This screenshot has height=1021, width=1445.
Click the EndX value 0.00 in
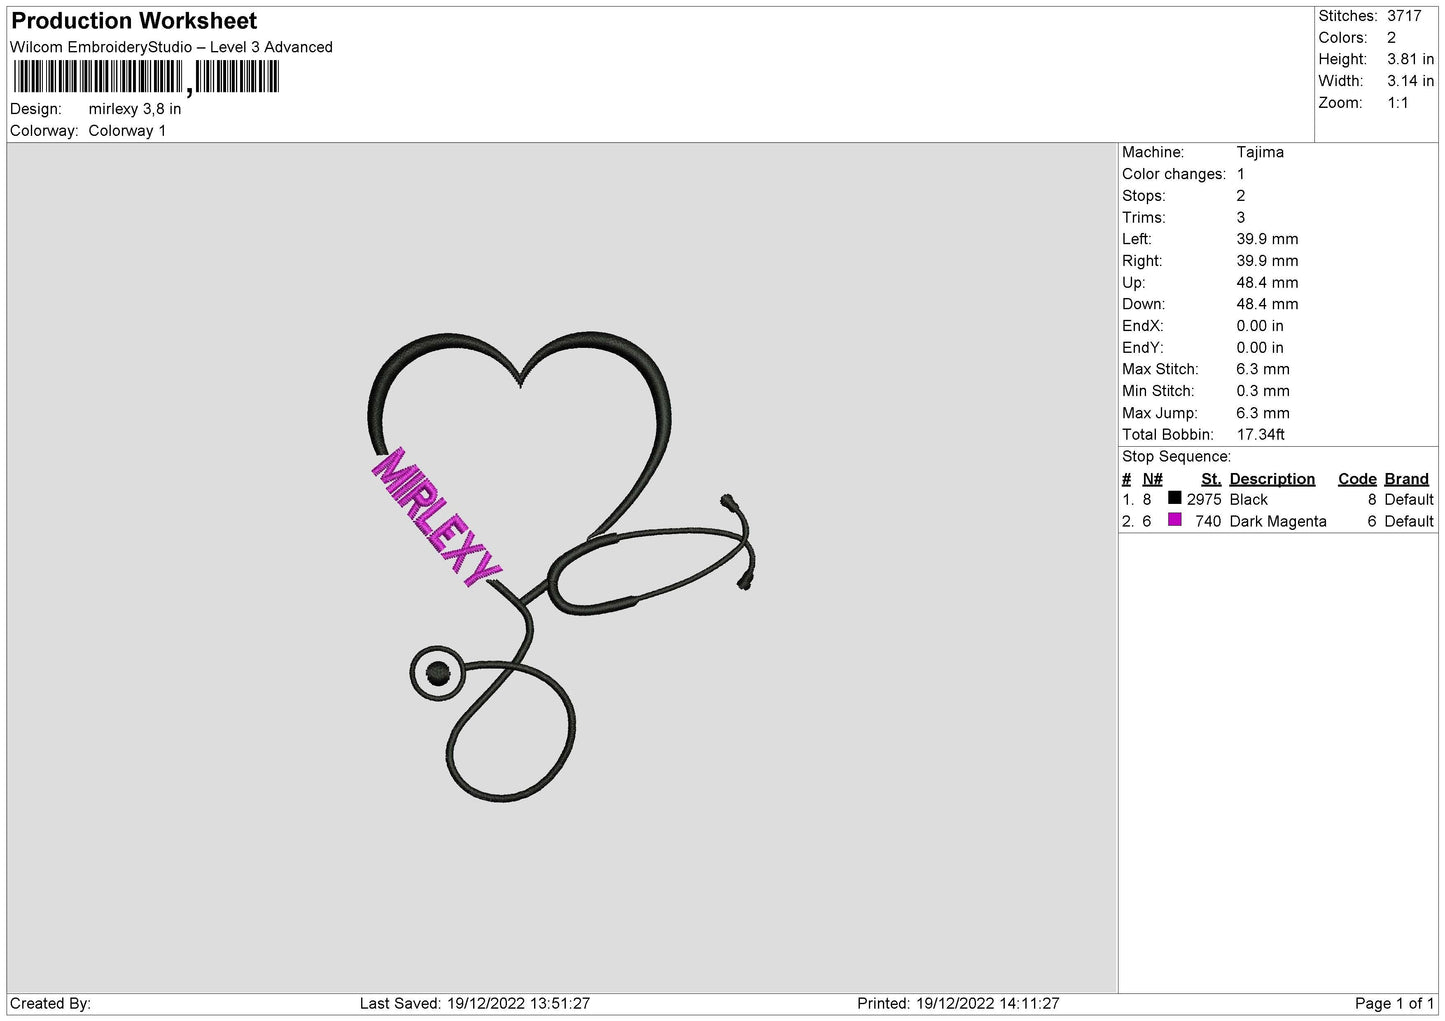click(x=1260, y=326)
